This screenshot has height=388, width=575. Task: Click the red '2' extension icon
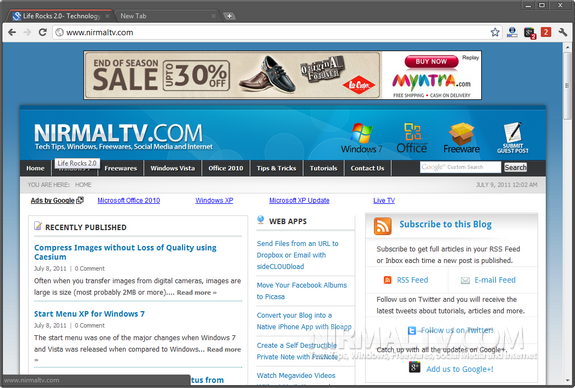(x=546, y=32)
